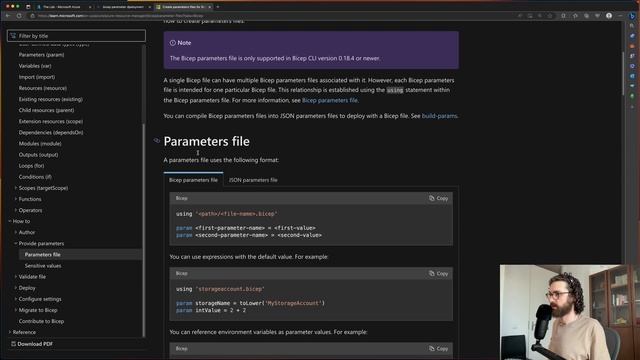Switch to the JSON parameters file tab

(253, 180)
